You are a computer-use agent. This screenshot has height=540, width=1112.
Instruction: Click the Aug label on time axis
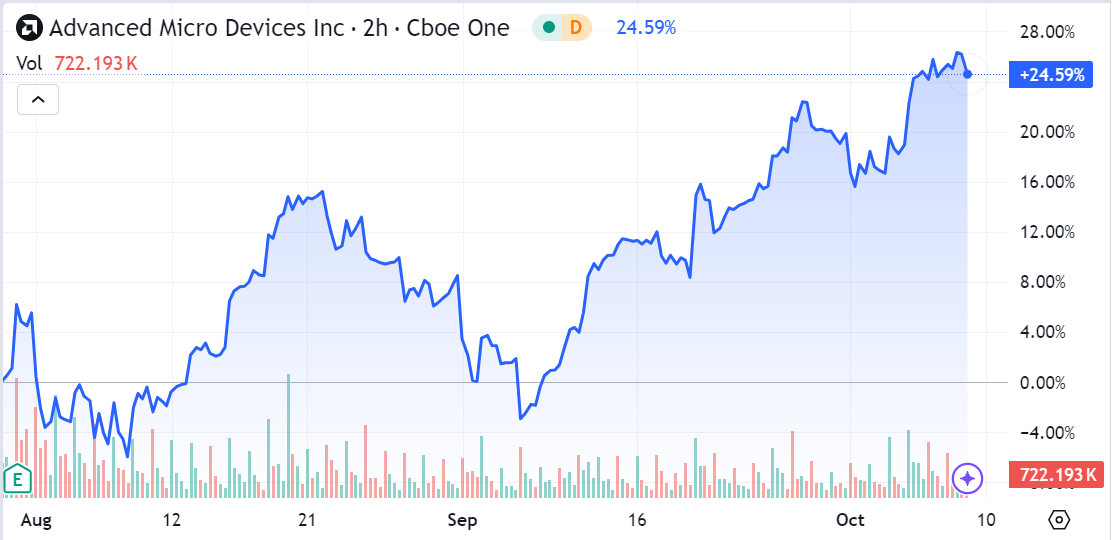coord(35,520)
